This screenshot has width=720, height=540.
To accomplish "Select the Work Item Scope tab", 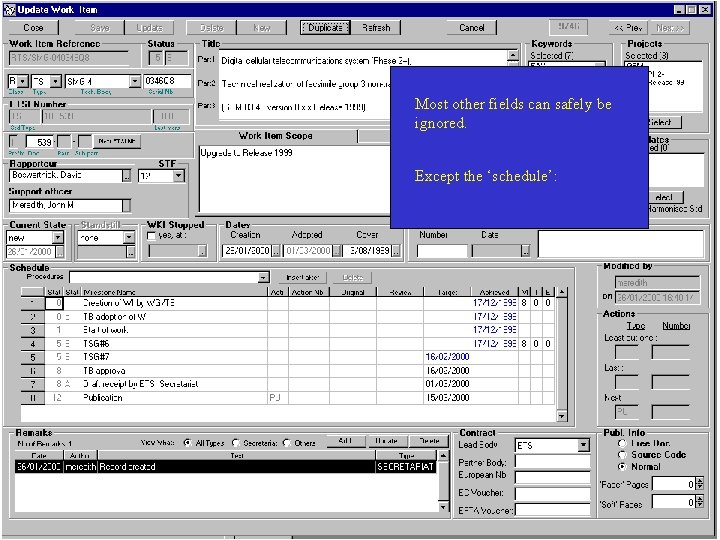I will point(276,136).
